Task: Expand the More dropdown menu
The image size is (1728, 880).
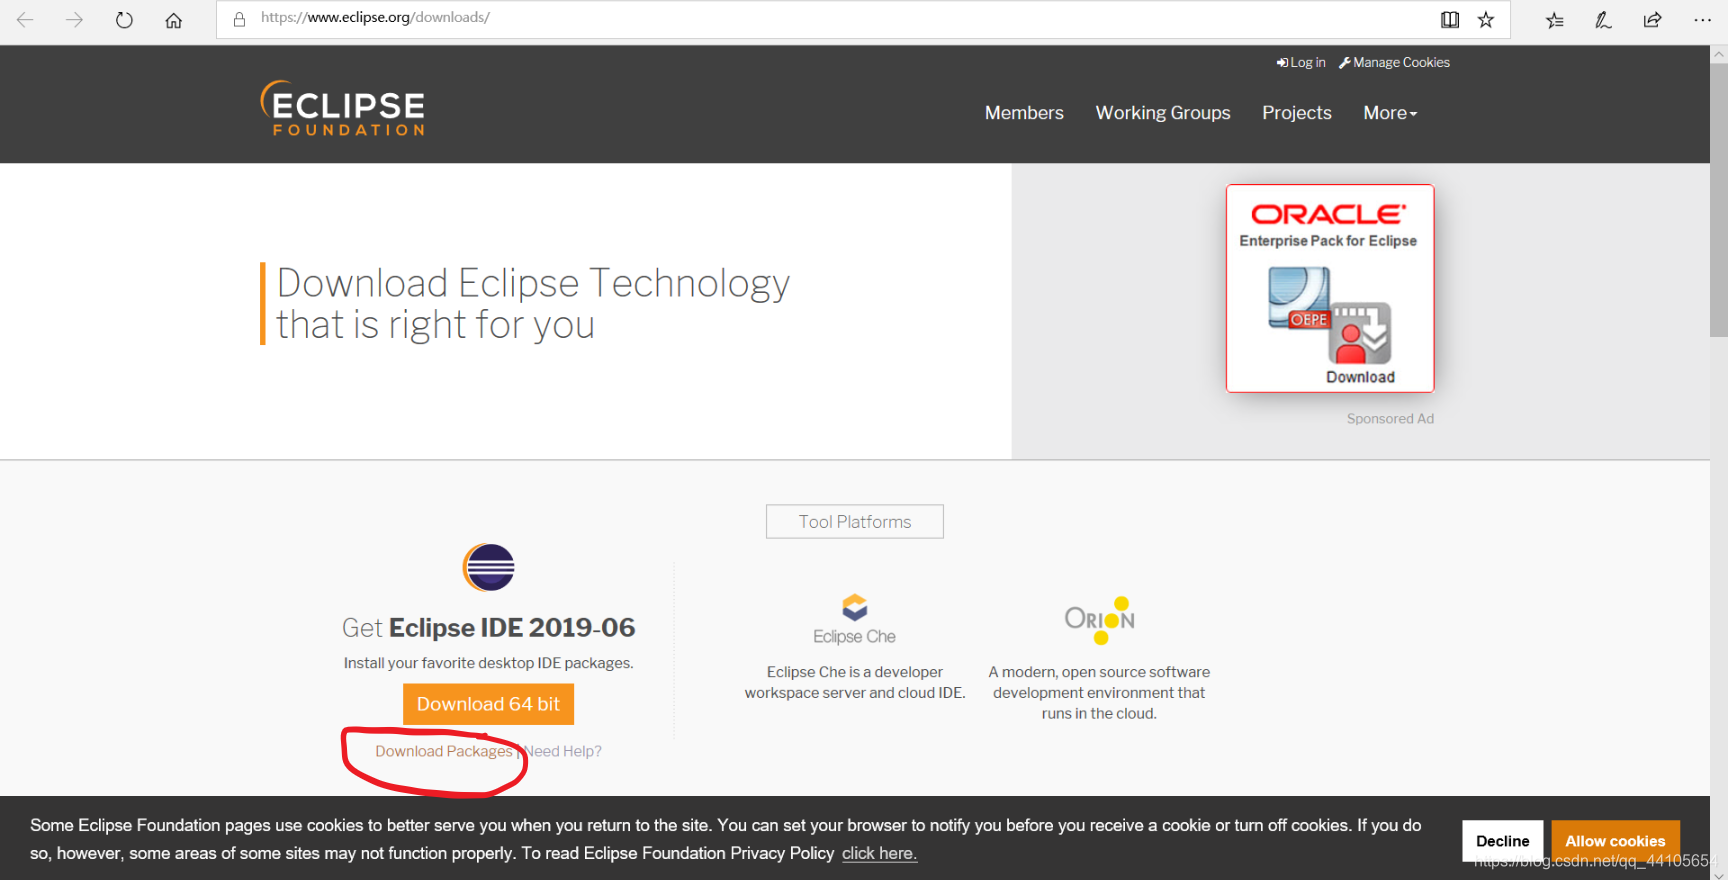Action: pyautogui.click(x=1390, y=113)
